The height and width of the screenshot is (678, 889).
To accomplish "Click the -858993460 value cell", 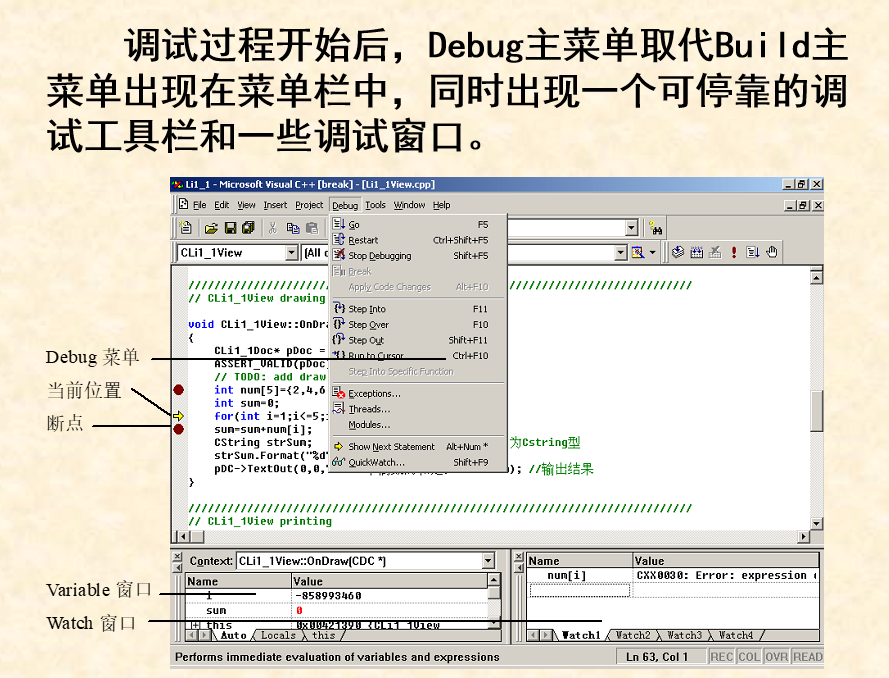I will click(x=389, y=596).
